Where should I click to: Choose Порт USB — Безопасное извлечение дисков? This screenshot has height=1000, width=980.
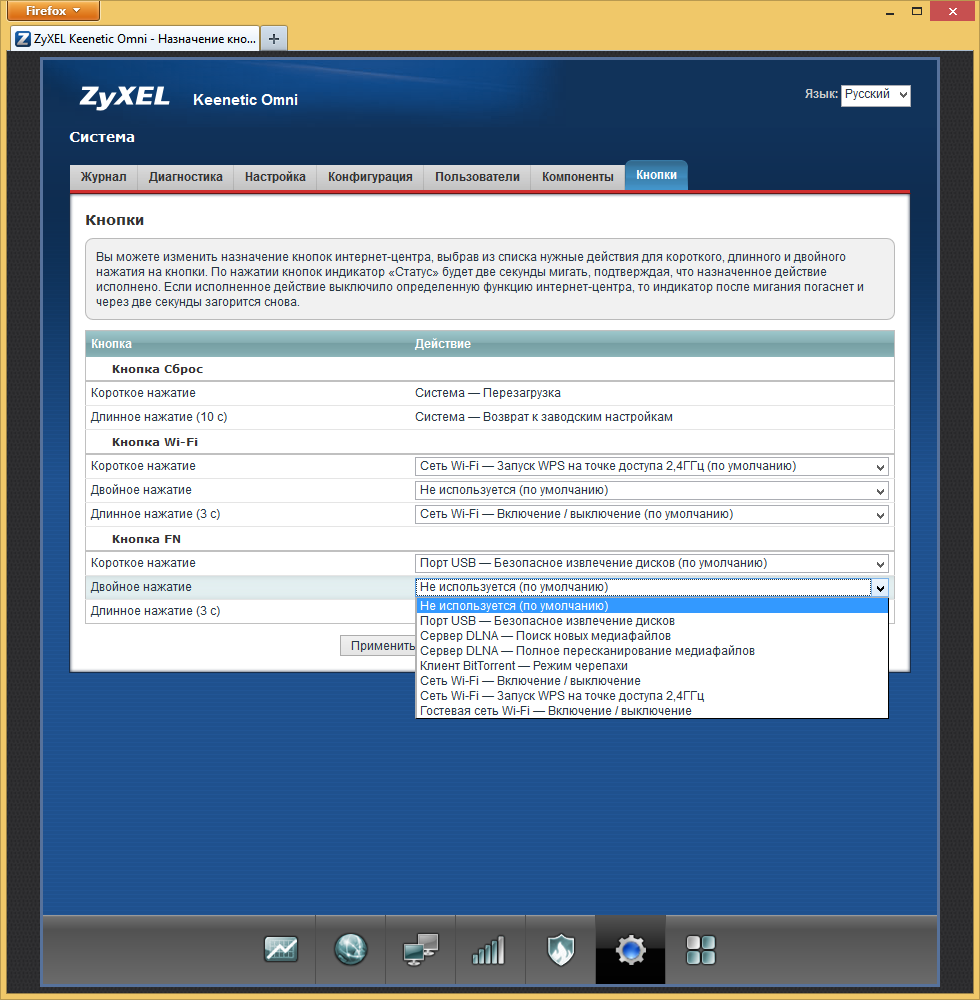click(x=652, y=621)
